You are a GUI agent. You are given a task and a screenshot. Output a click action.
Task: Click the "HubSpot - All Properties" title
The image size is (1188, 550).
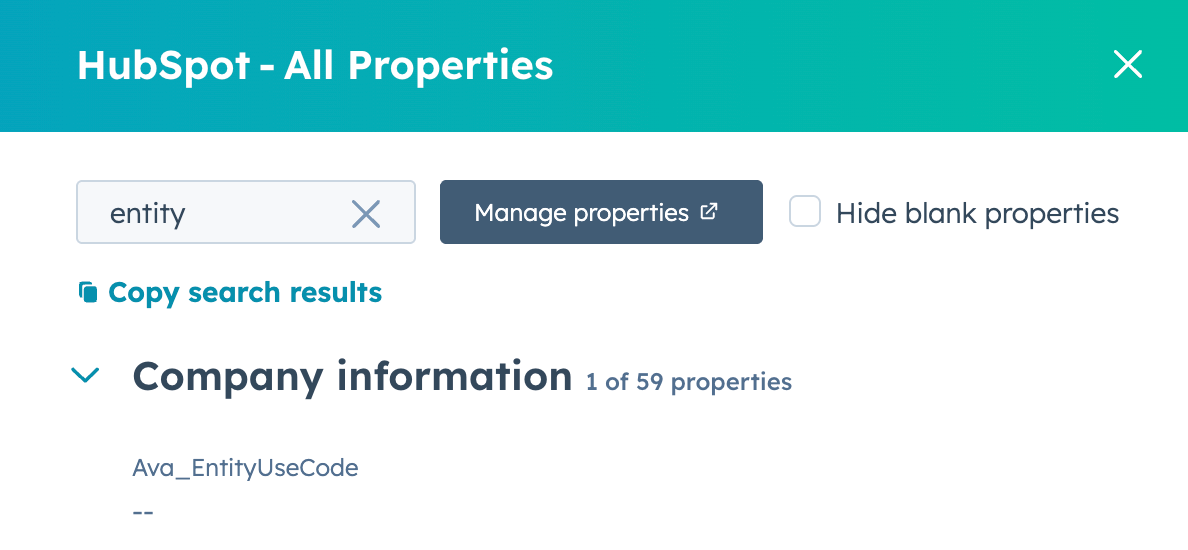(315, 66)
